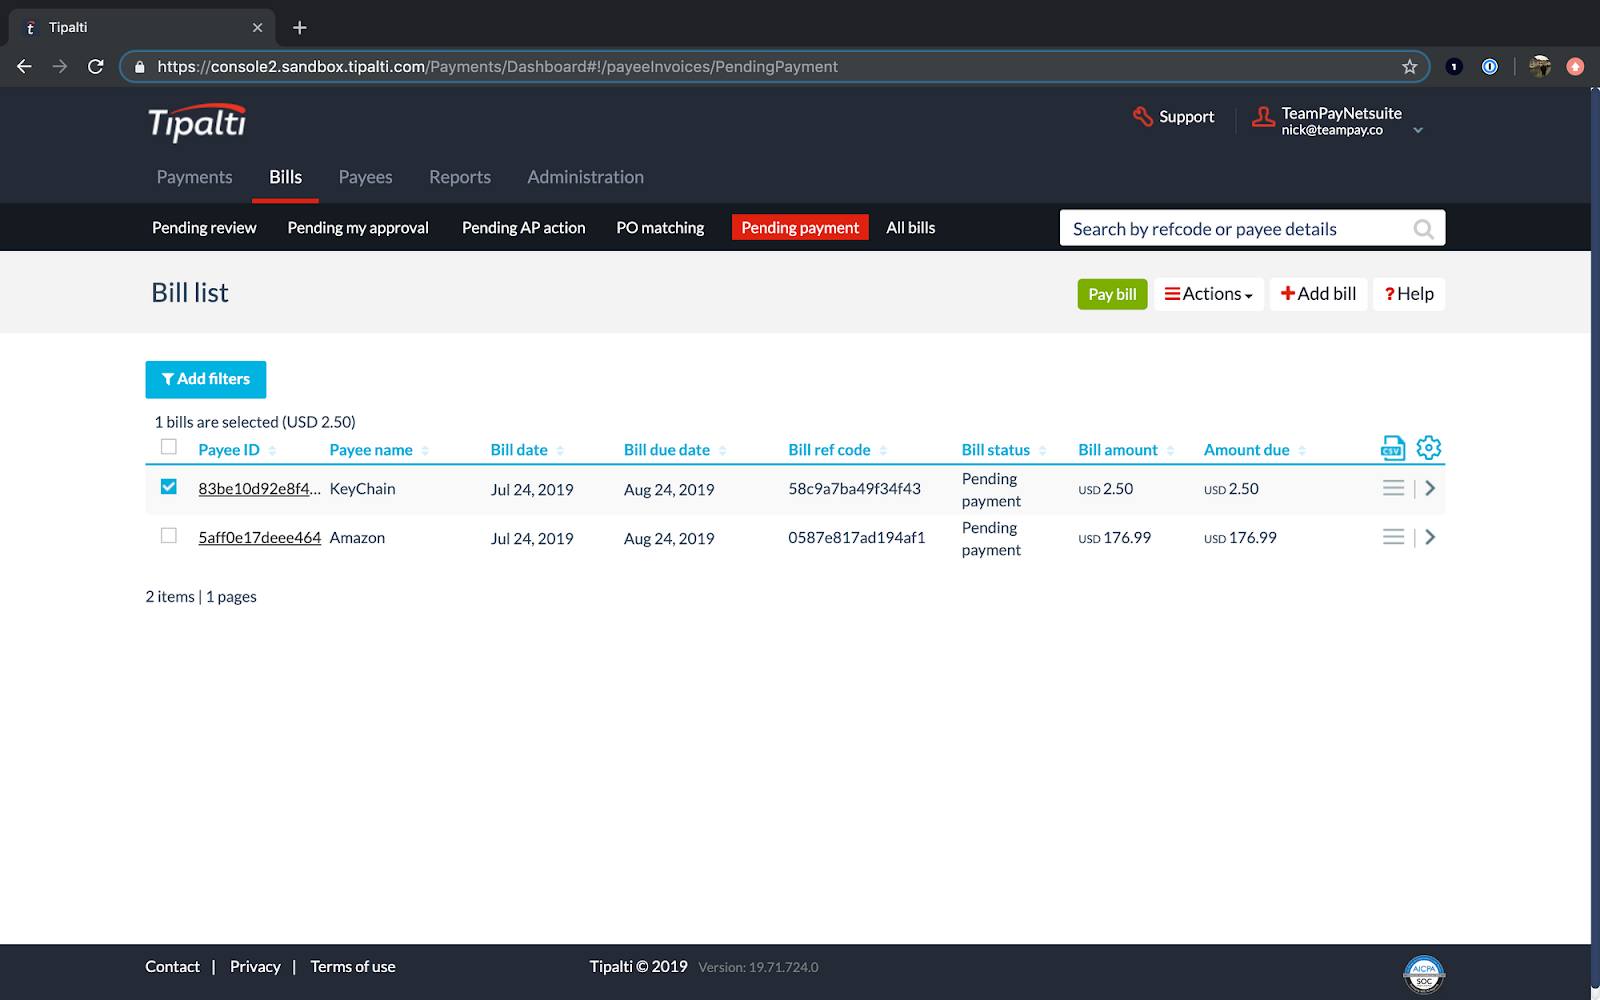Sort by Payee name column
This screenshot has width=1600, height=1000.
click(379, 450)
